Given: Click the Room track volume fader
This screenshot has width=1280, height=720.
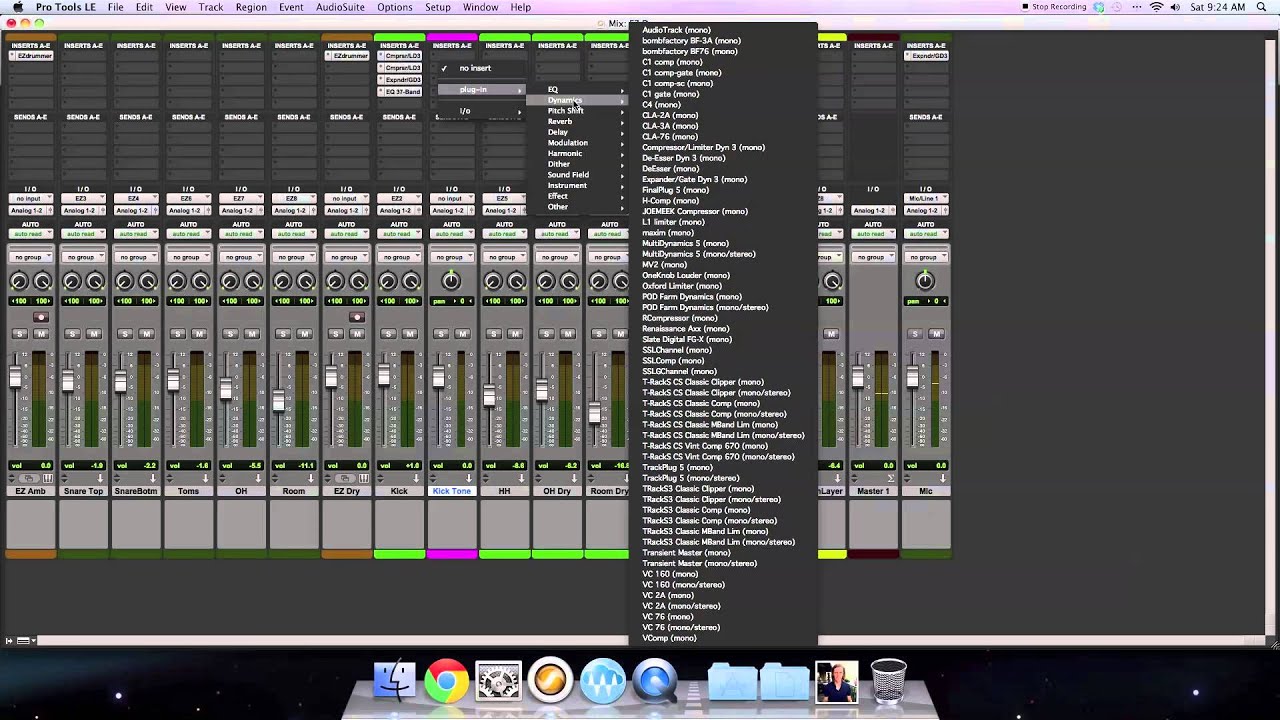Looking at the screenshot, I should tap(278, 402).
